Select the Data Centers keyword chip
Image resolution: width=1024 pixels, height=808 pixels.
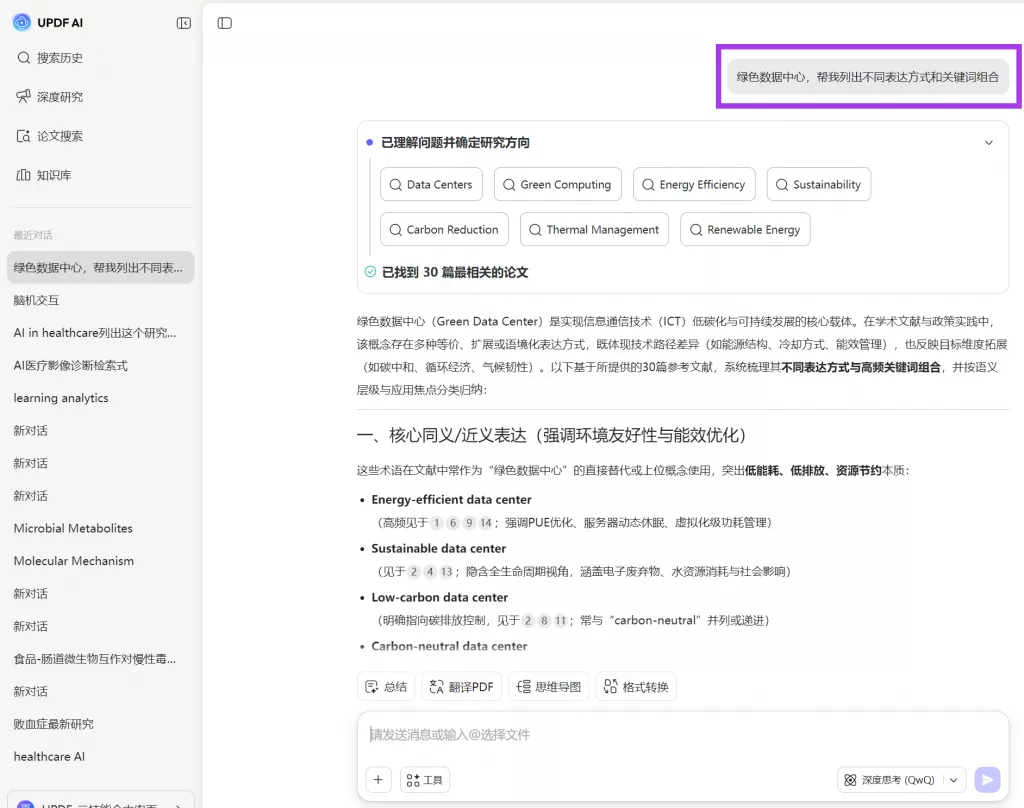(x=431, y=184)
